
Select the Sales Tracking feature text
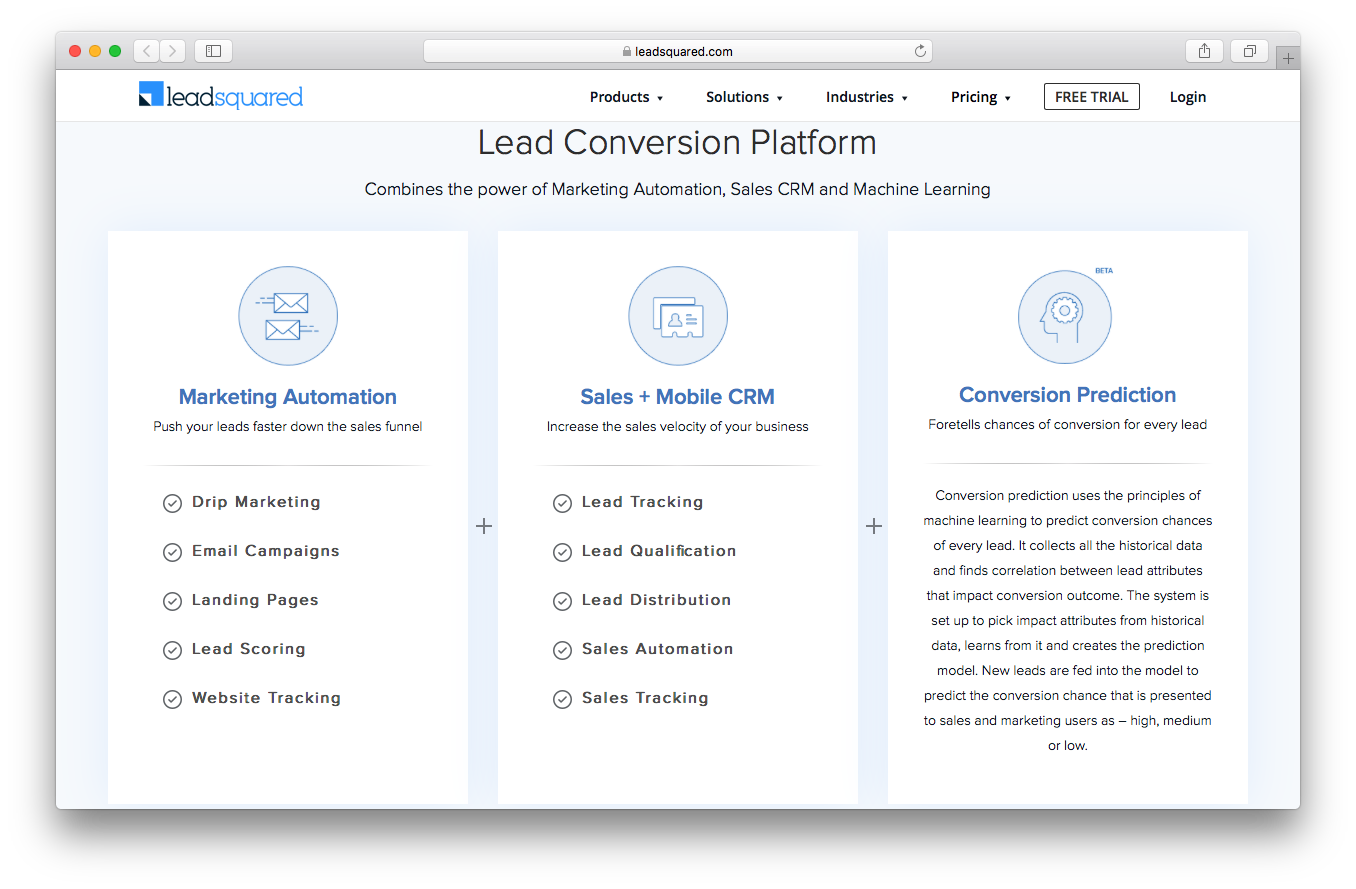[x=645, y=698]
